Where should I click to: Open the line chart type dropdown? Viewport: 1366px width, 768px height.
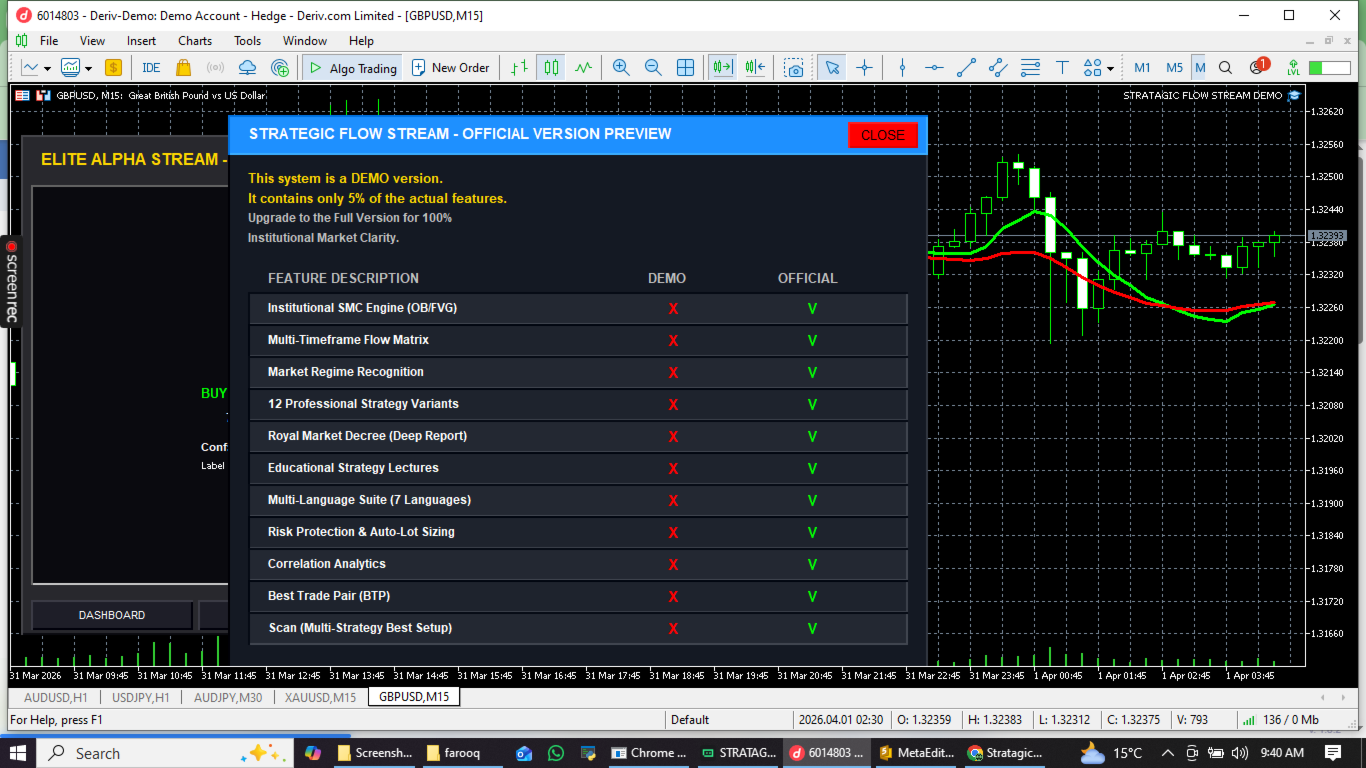[x=36, y=68]
